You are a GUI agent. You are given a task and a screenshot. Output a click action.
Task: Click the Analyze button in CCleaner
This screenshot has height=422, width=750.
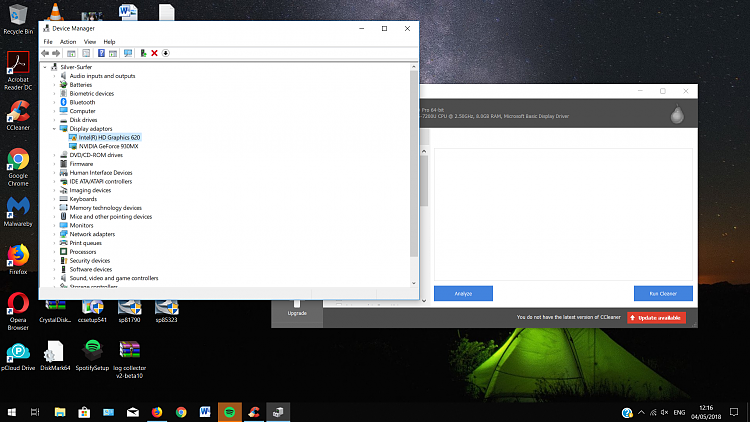point(463,293)
